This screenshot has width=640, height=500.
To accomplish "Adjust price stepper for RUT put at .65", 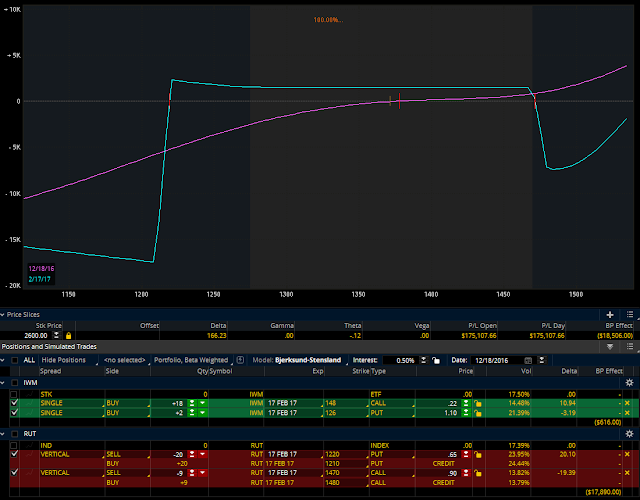I will [x=466, y=454].
